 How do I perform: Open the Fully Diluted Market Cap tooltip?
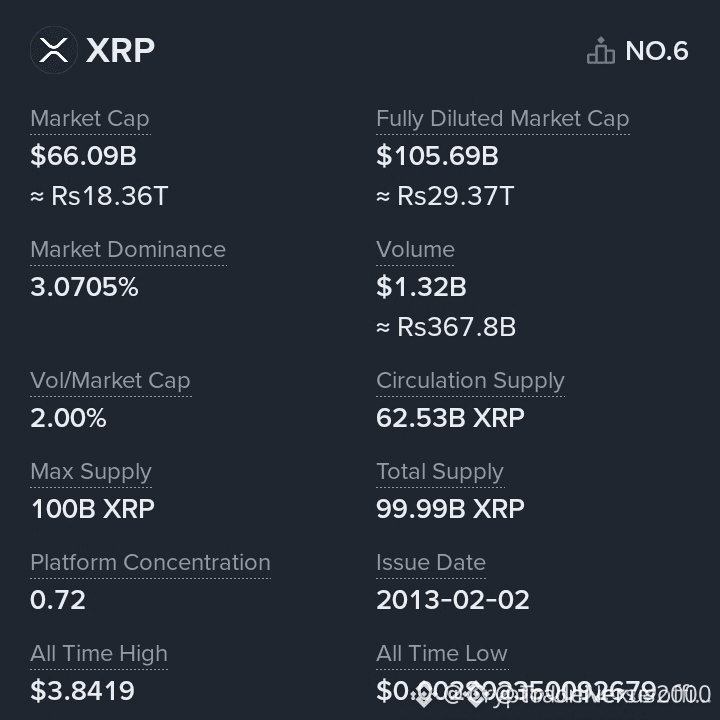[502, 119]
